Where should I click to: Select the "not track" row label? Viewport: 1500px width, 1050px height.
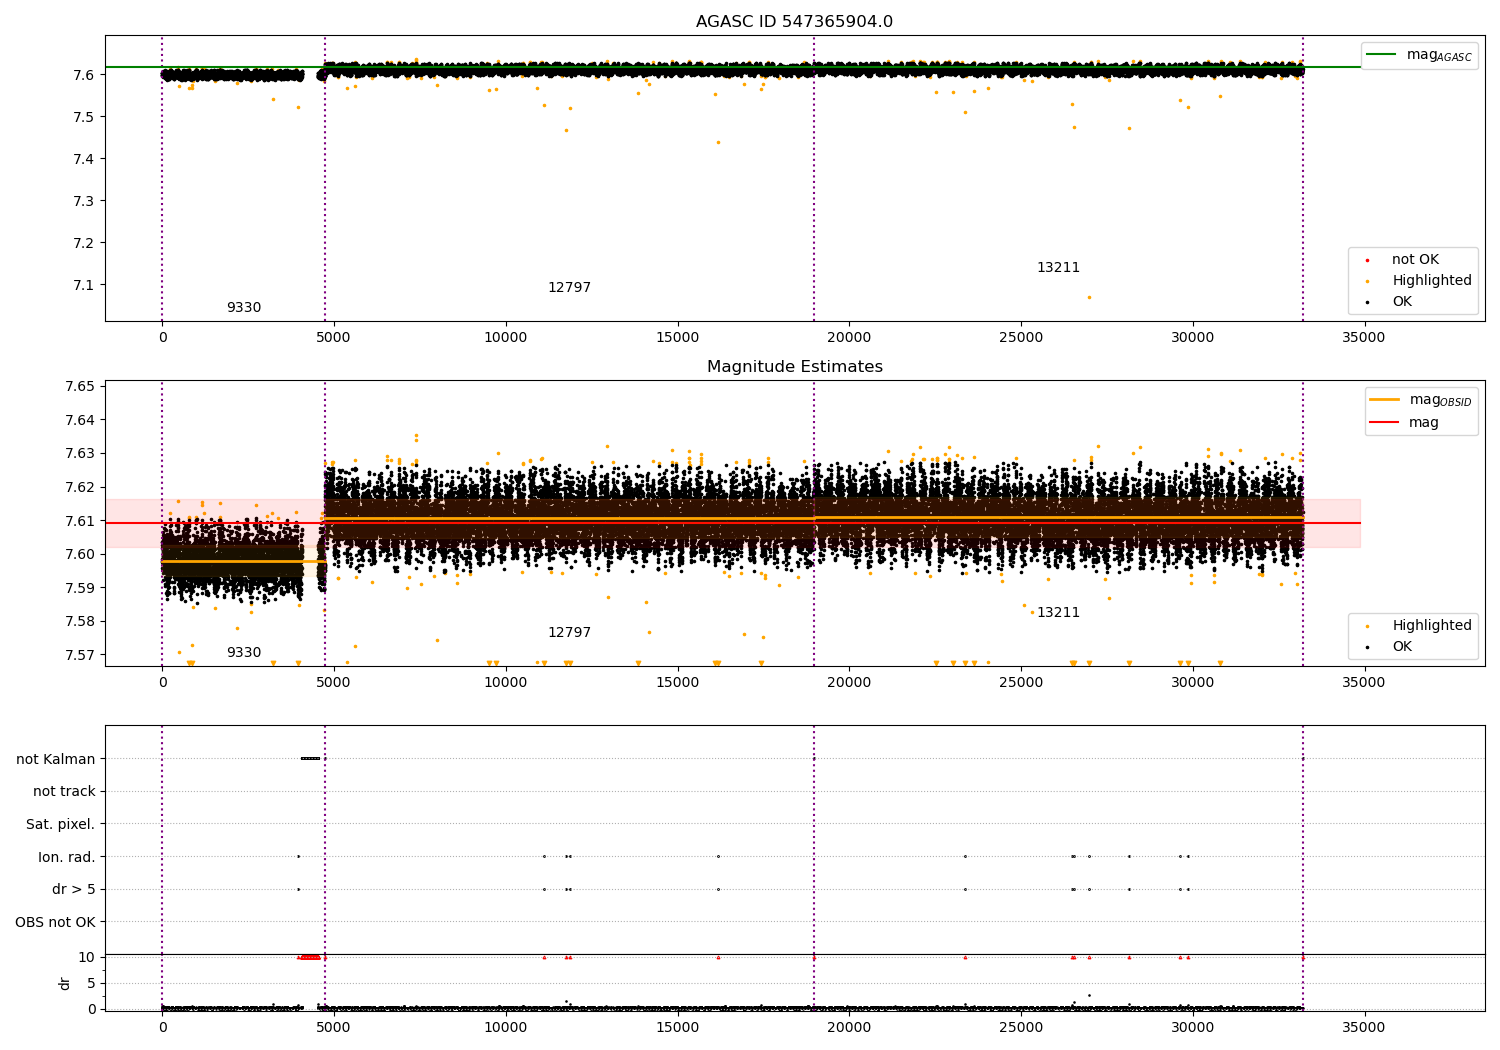(64, 792)
